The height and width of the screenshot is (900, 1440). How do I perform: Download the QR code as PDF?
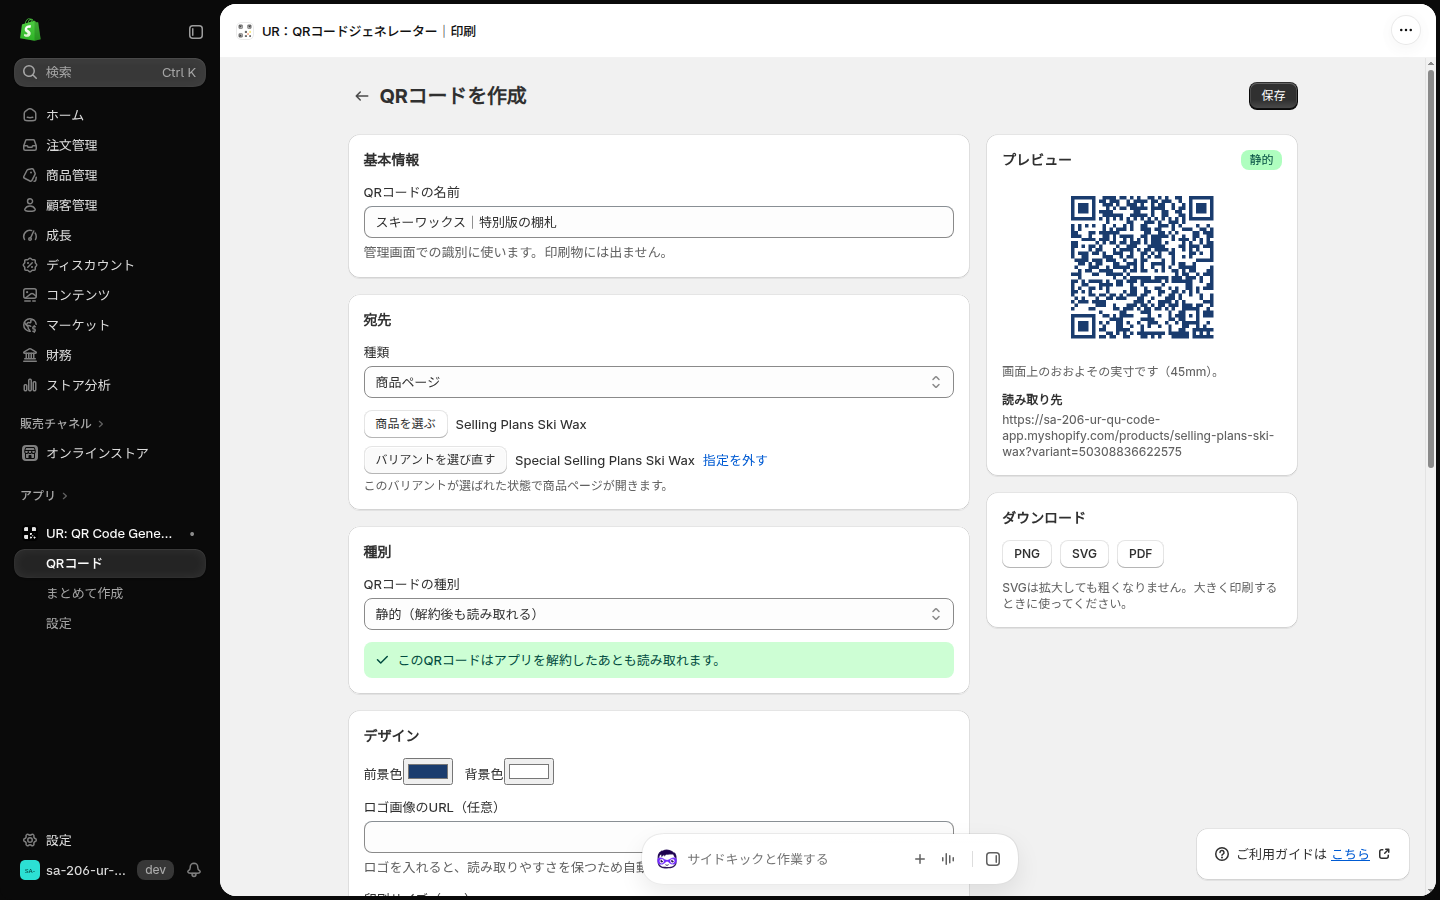1140,554
